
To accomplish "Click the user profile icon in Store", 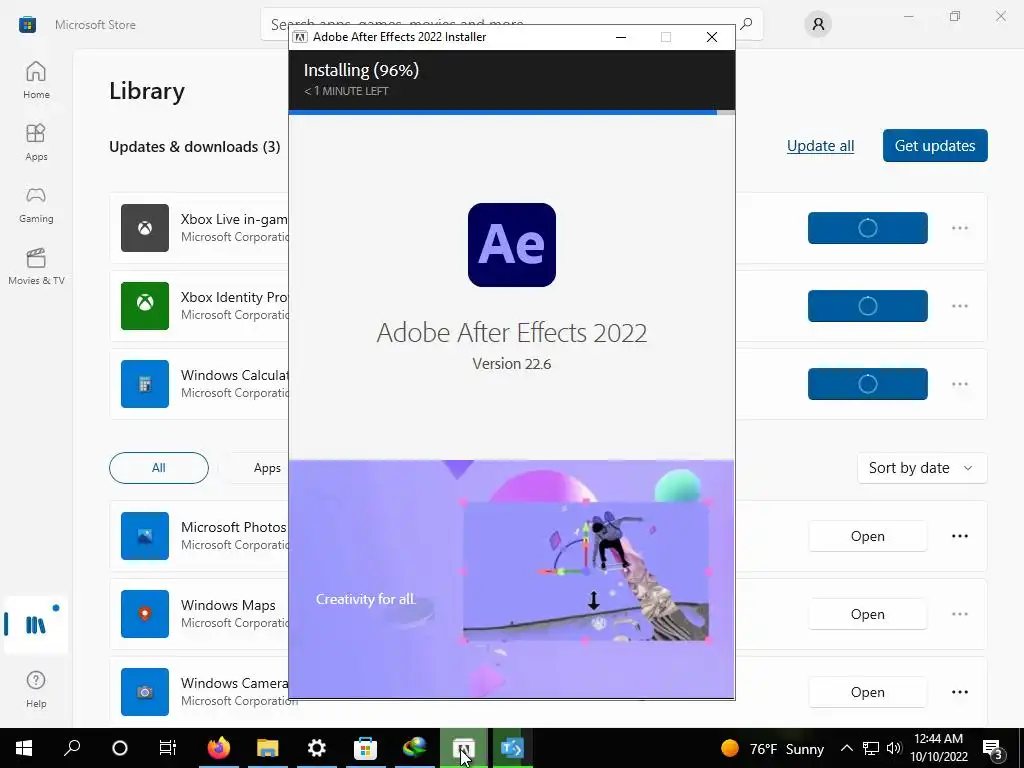I will coord(818,25).
